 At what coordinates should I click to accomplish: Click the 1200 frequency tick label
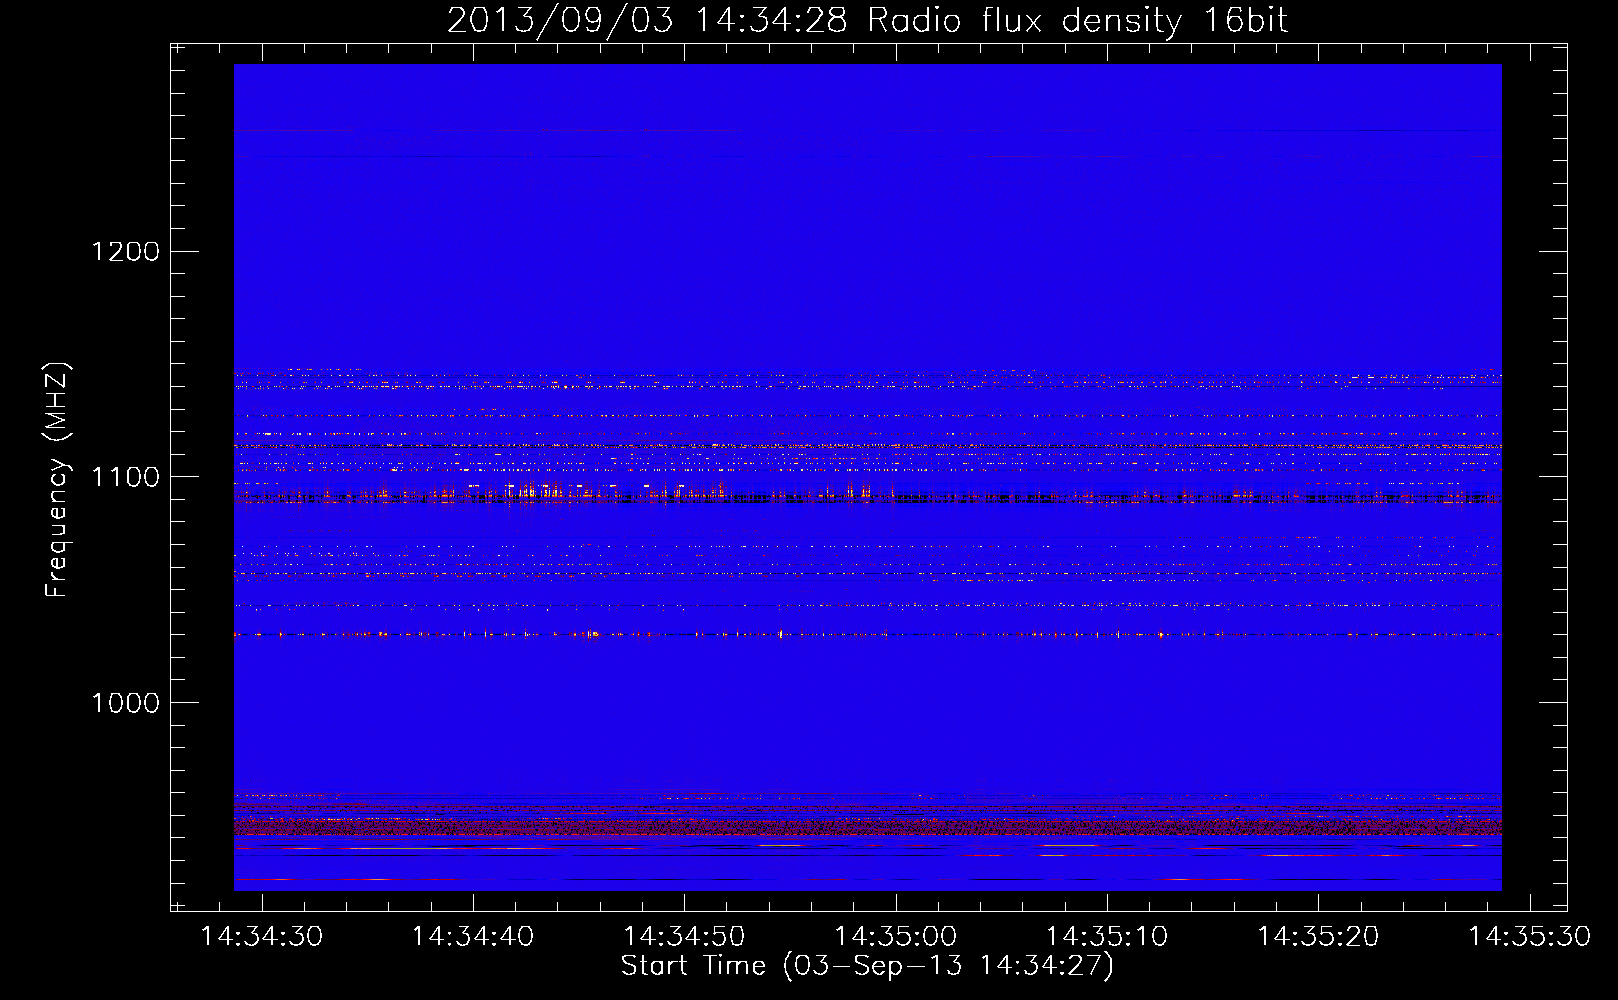click(126, 251)
